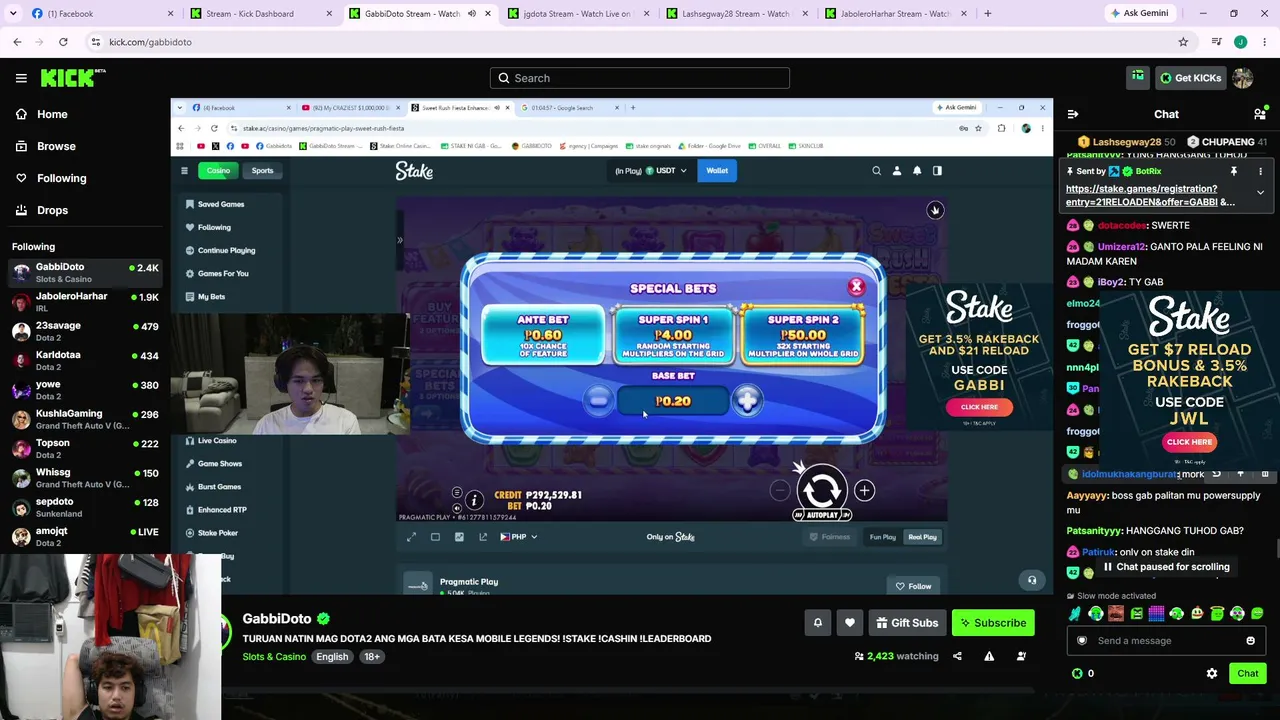Open Following in Kick sidebar
The image size is (1280, 720).
61,178
